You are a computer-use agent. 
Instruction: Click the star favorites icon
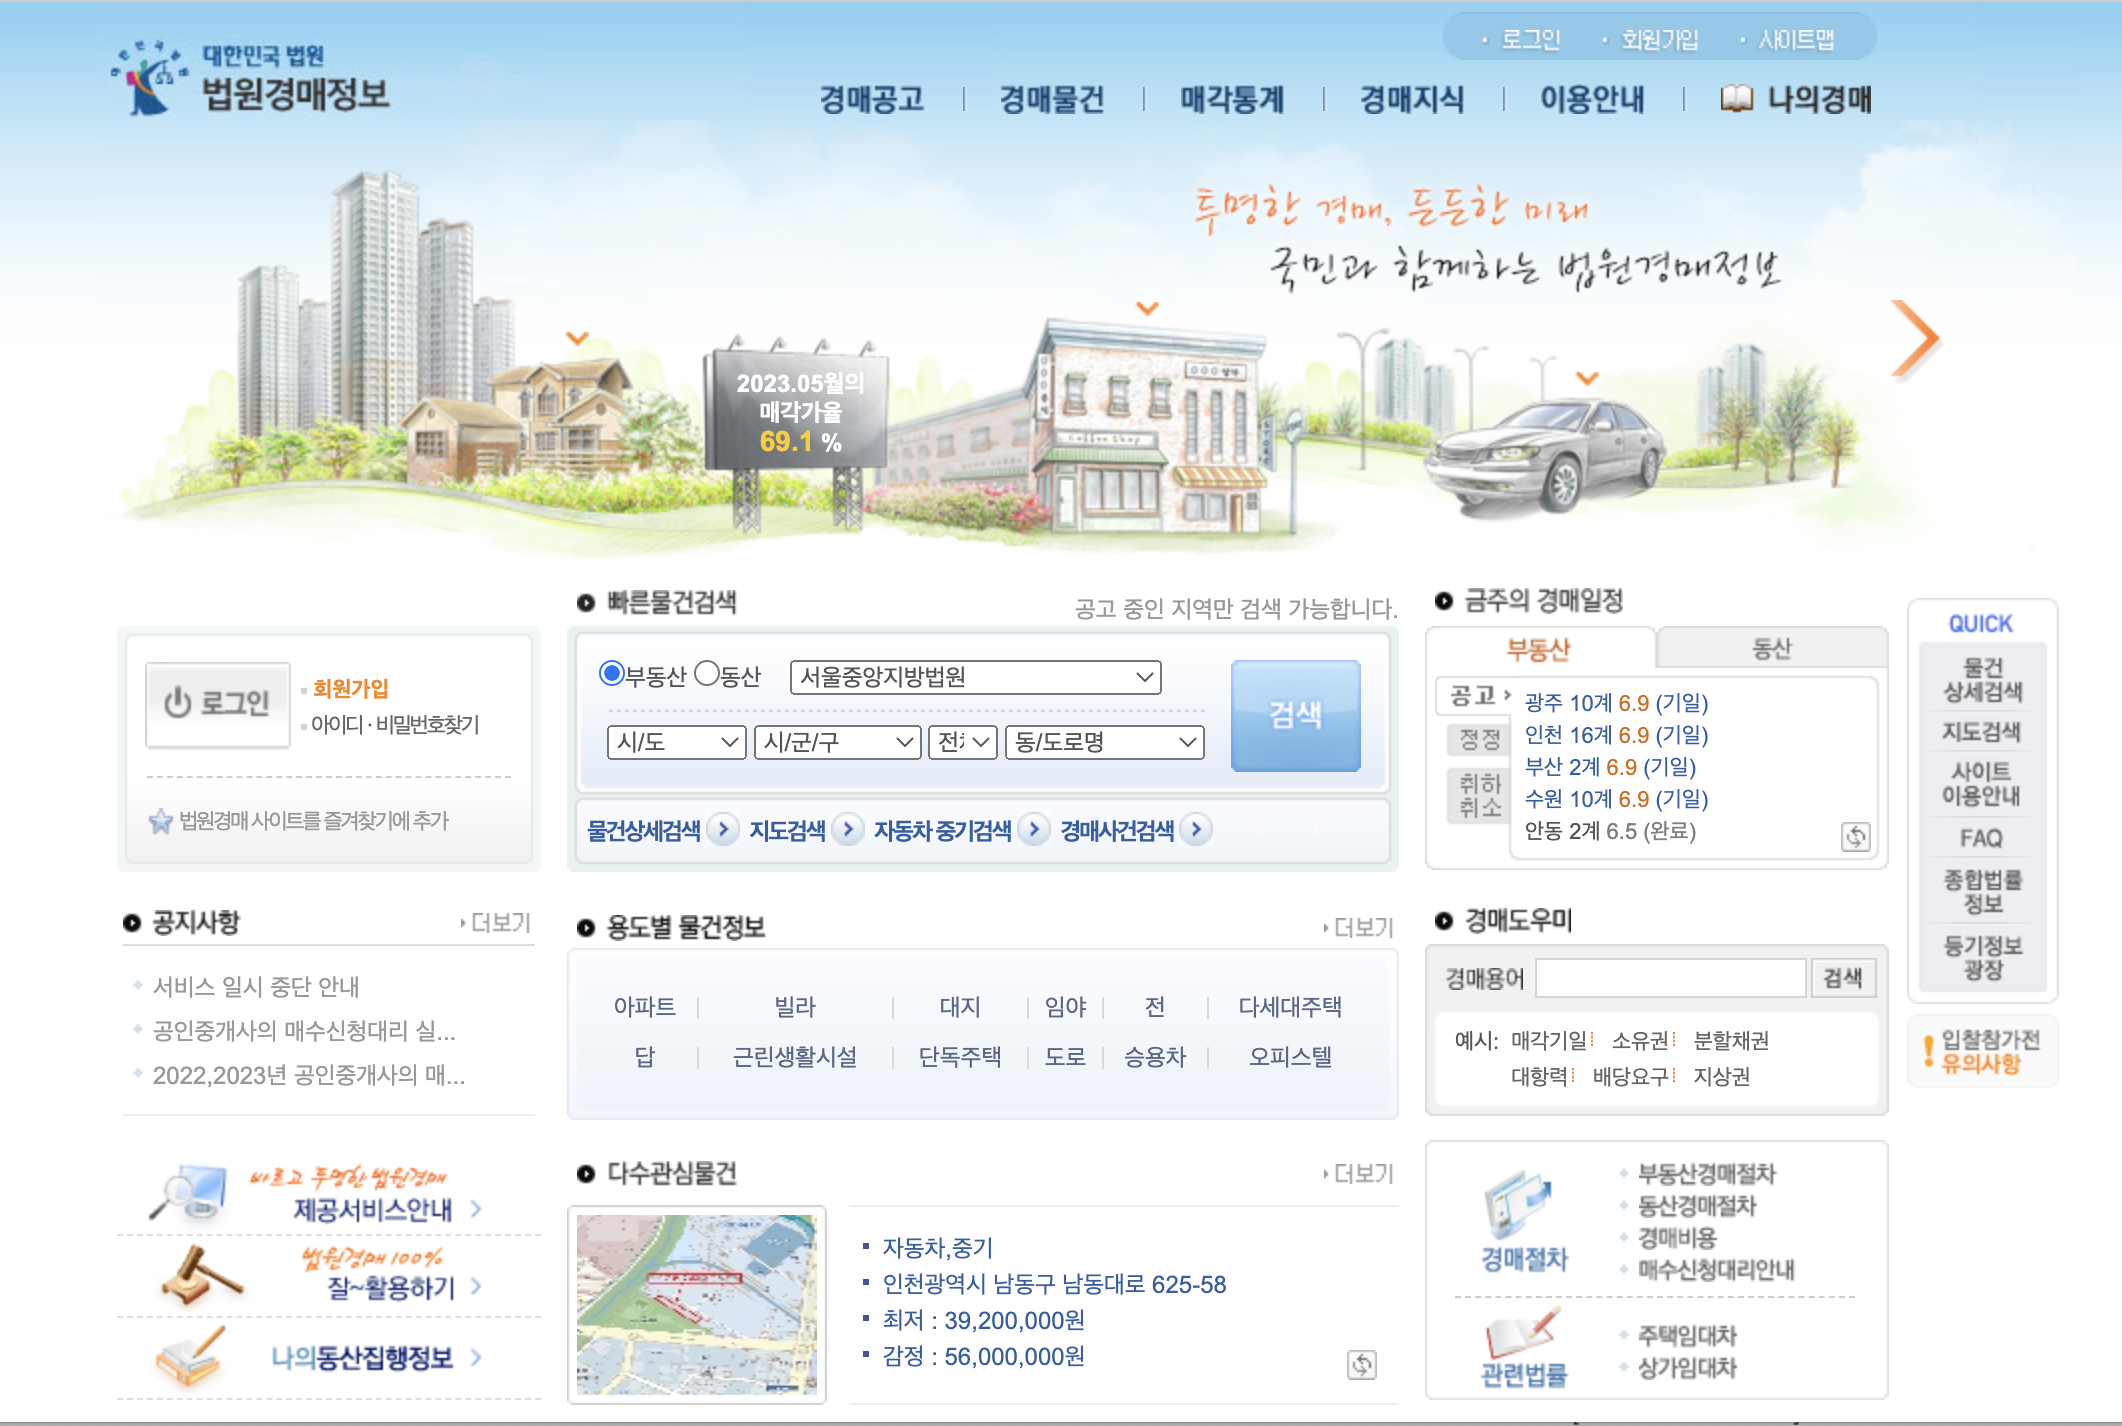point(160,822)
